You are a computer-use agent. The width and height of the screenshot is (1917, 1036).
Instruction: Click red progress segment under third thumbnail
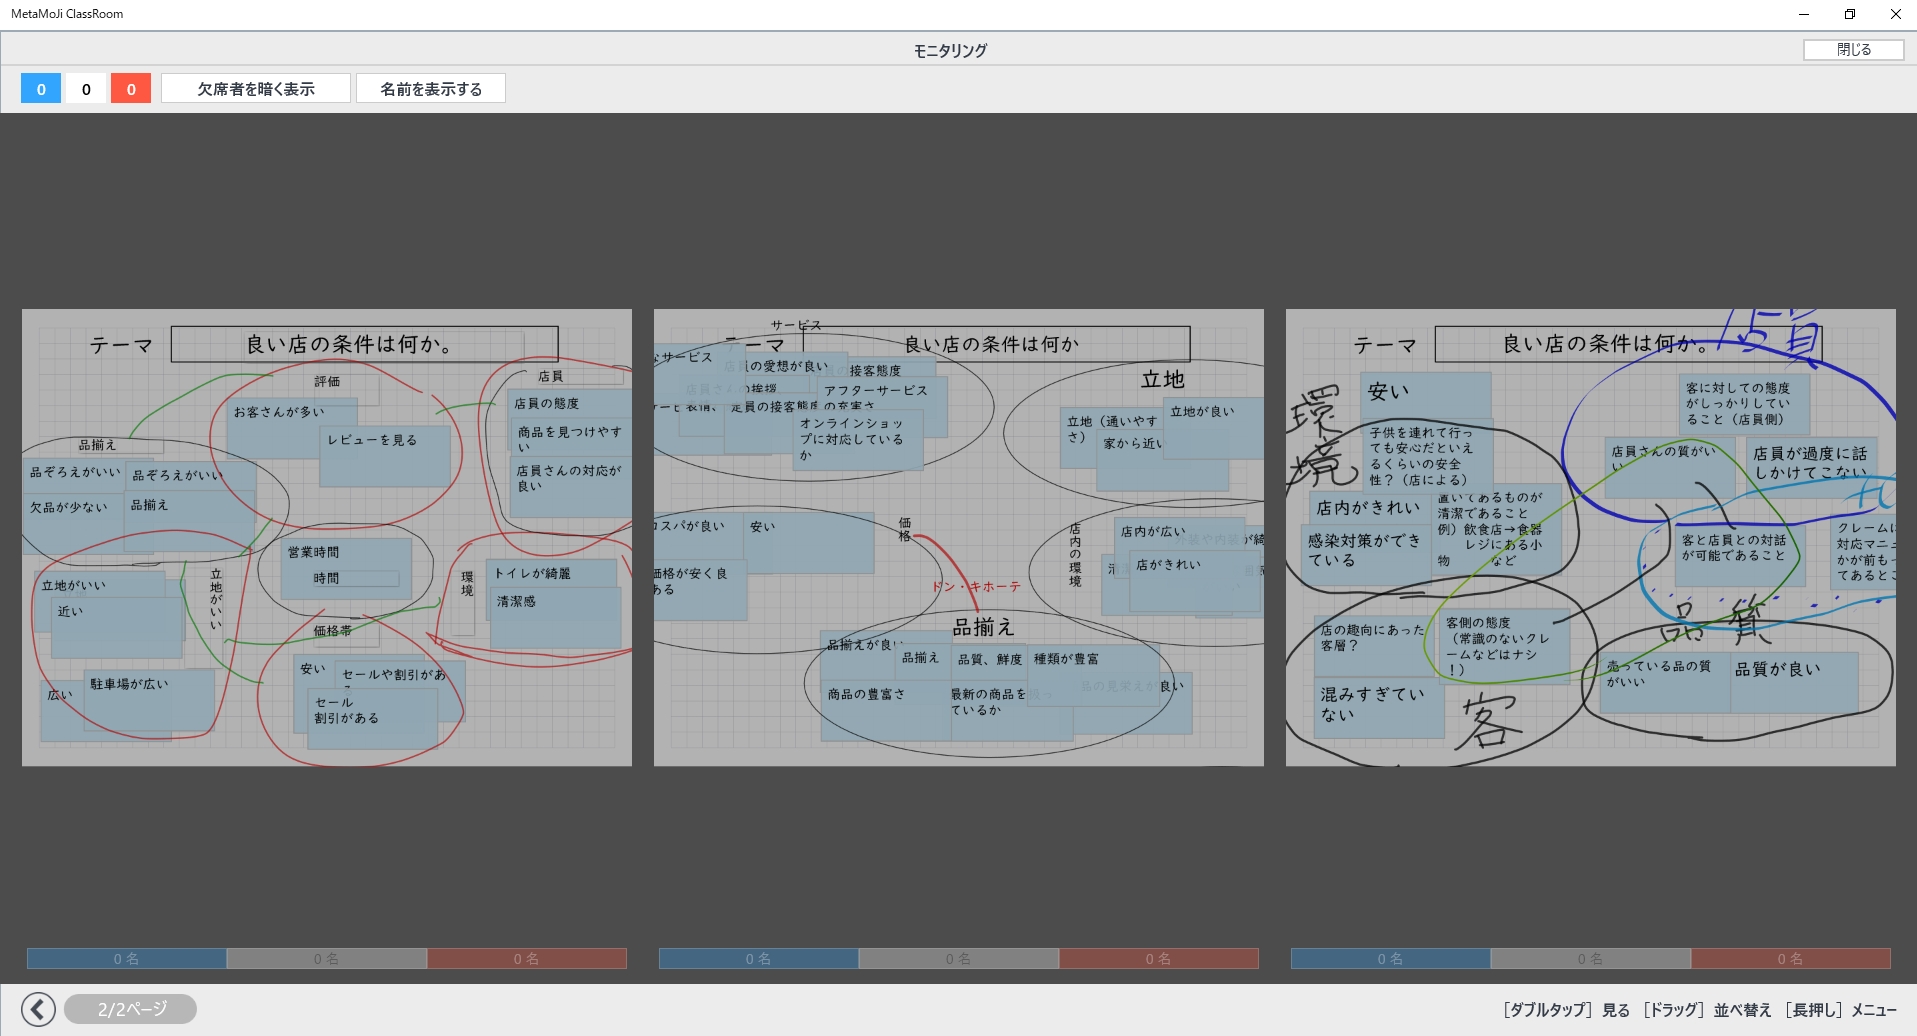coord(1790,959)
